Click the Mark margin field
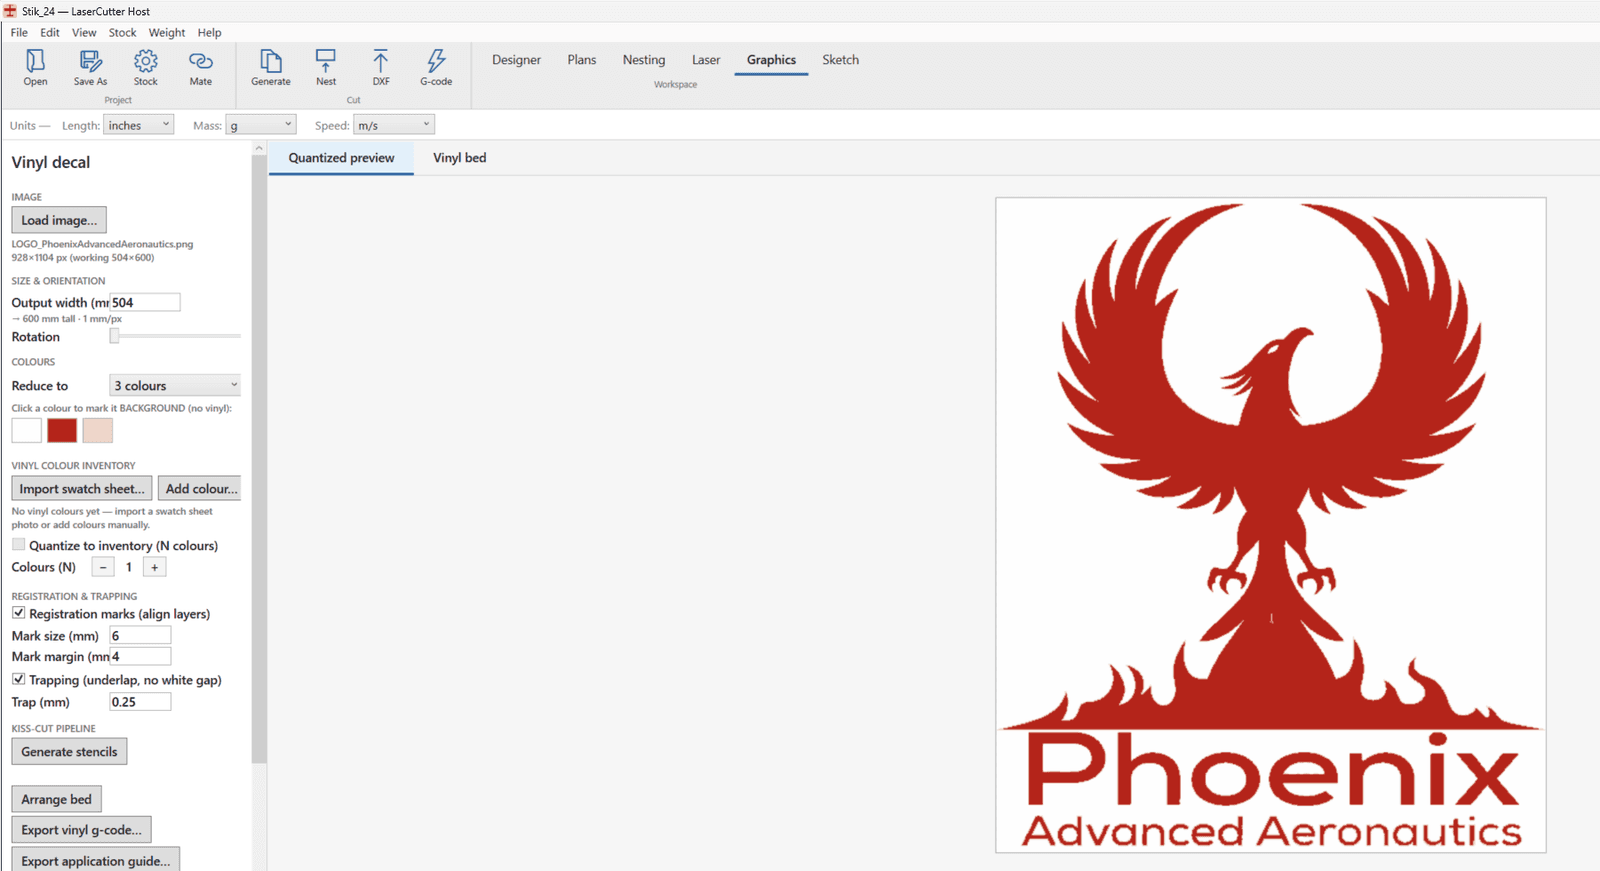 pos(140,656)
